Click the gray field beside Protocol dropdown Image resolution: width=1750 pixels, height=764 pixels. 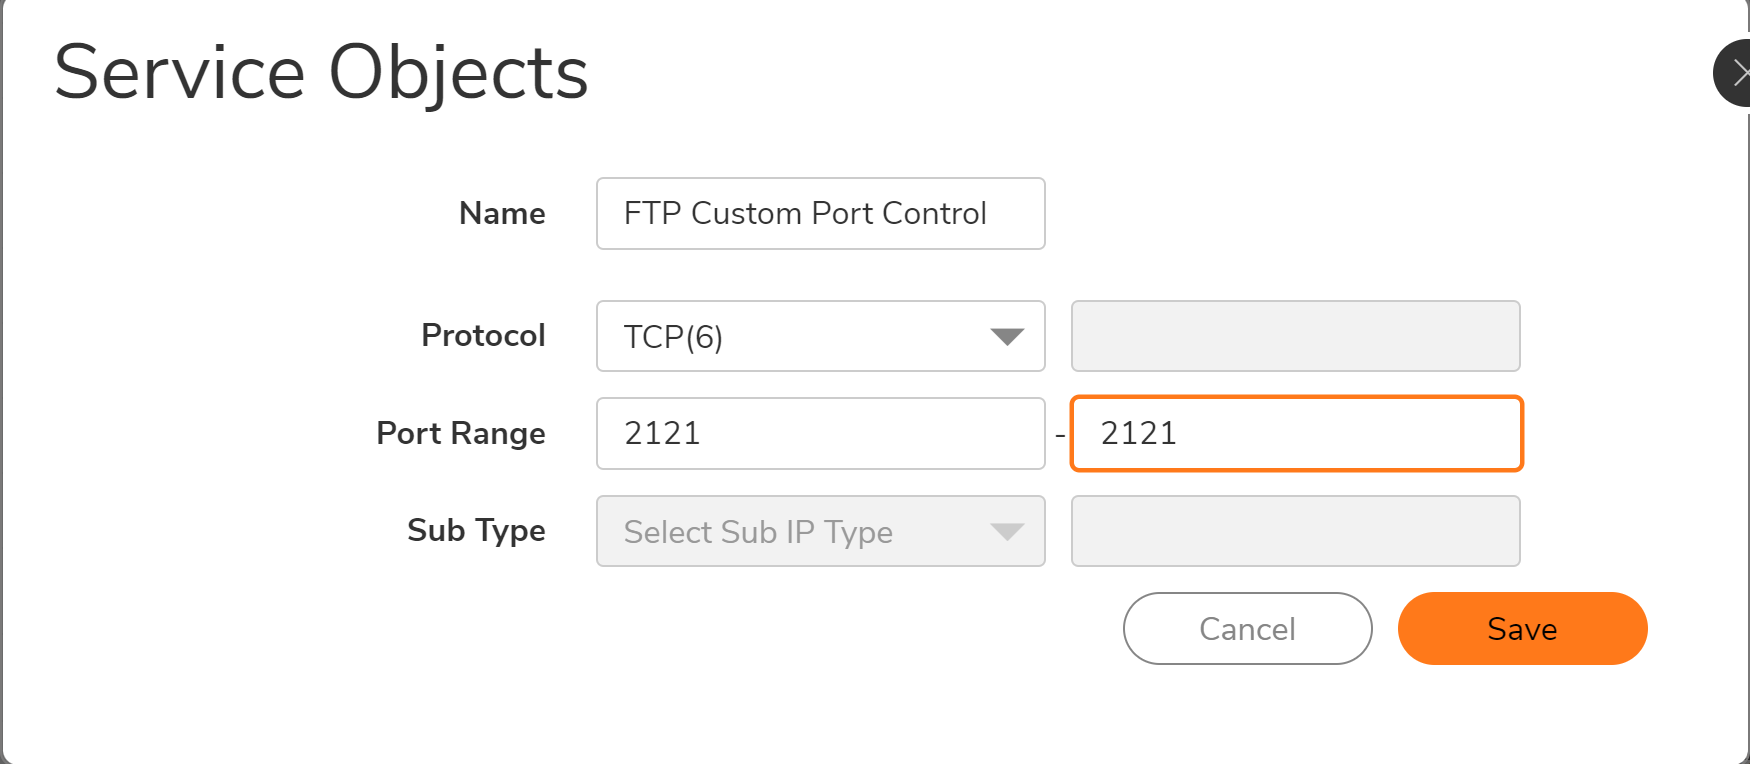tap(1295, 337)
